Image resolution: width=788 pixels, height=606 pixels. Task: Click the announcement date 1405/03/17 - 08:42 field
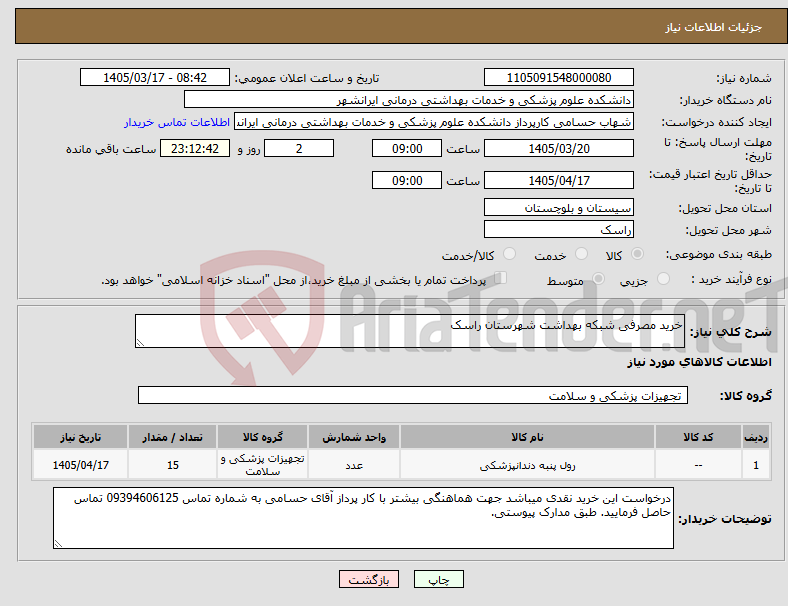[155, 77]
